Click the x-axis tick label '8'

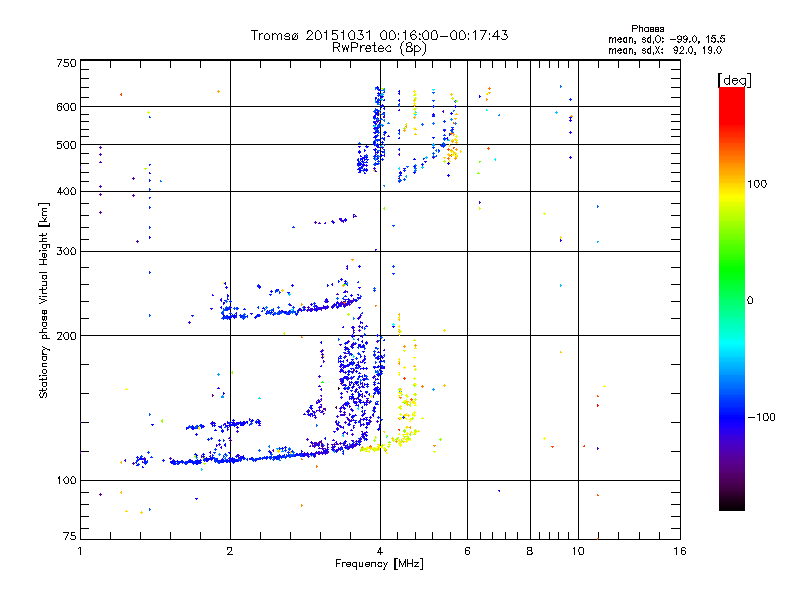(530, 551)
